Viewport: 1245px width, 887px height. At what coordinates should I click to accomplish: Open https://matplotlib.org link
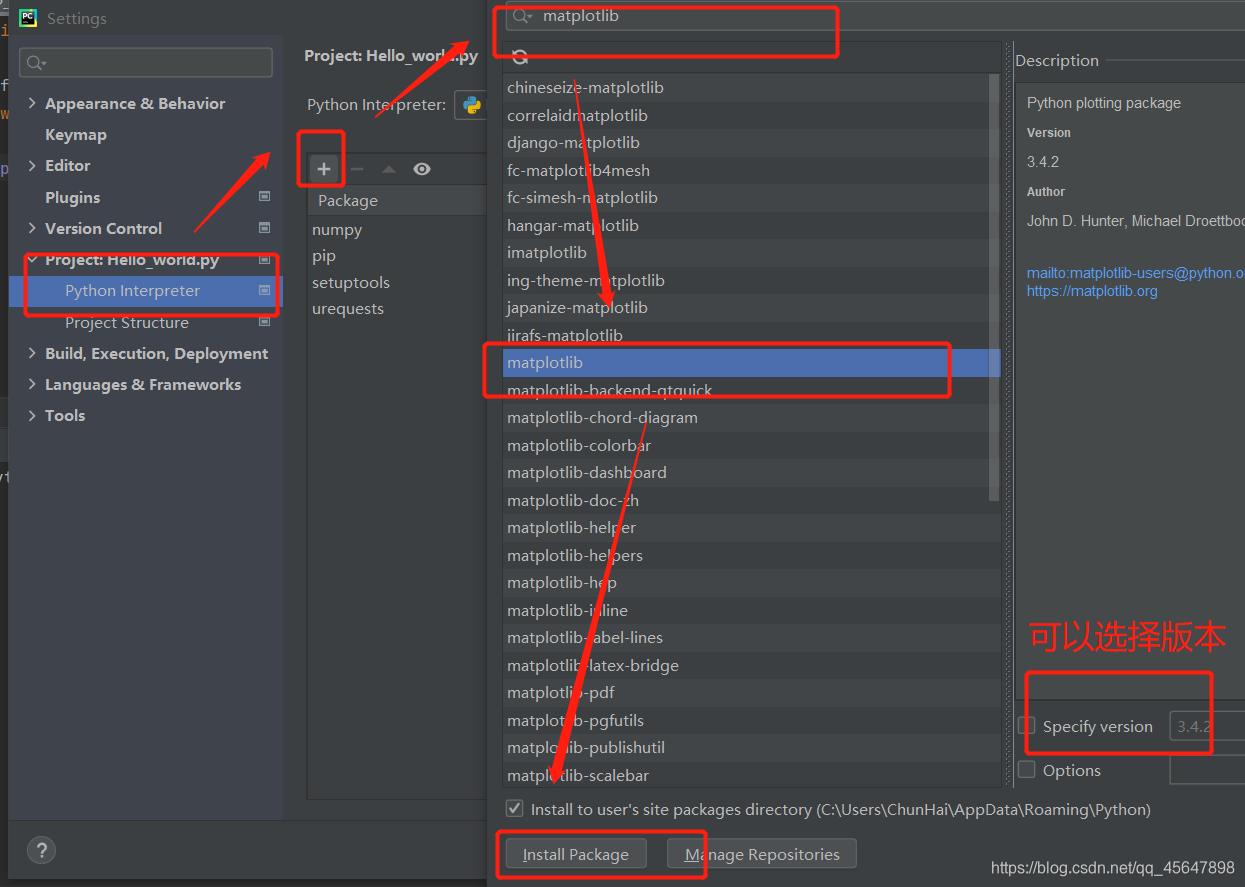pos(1092,291)
